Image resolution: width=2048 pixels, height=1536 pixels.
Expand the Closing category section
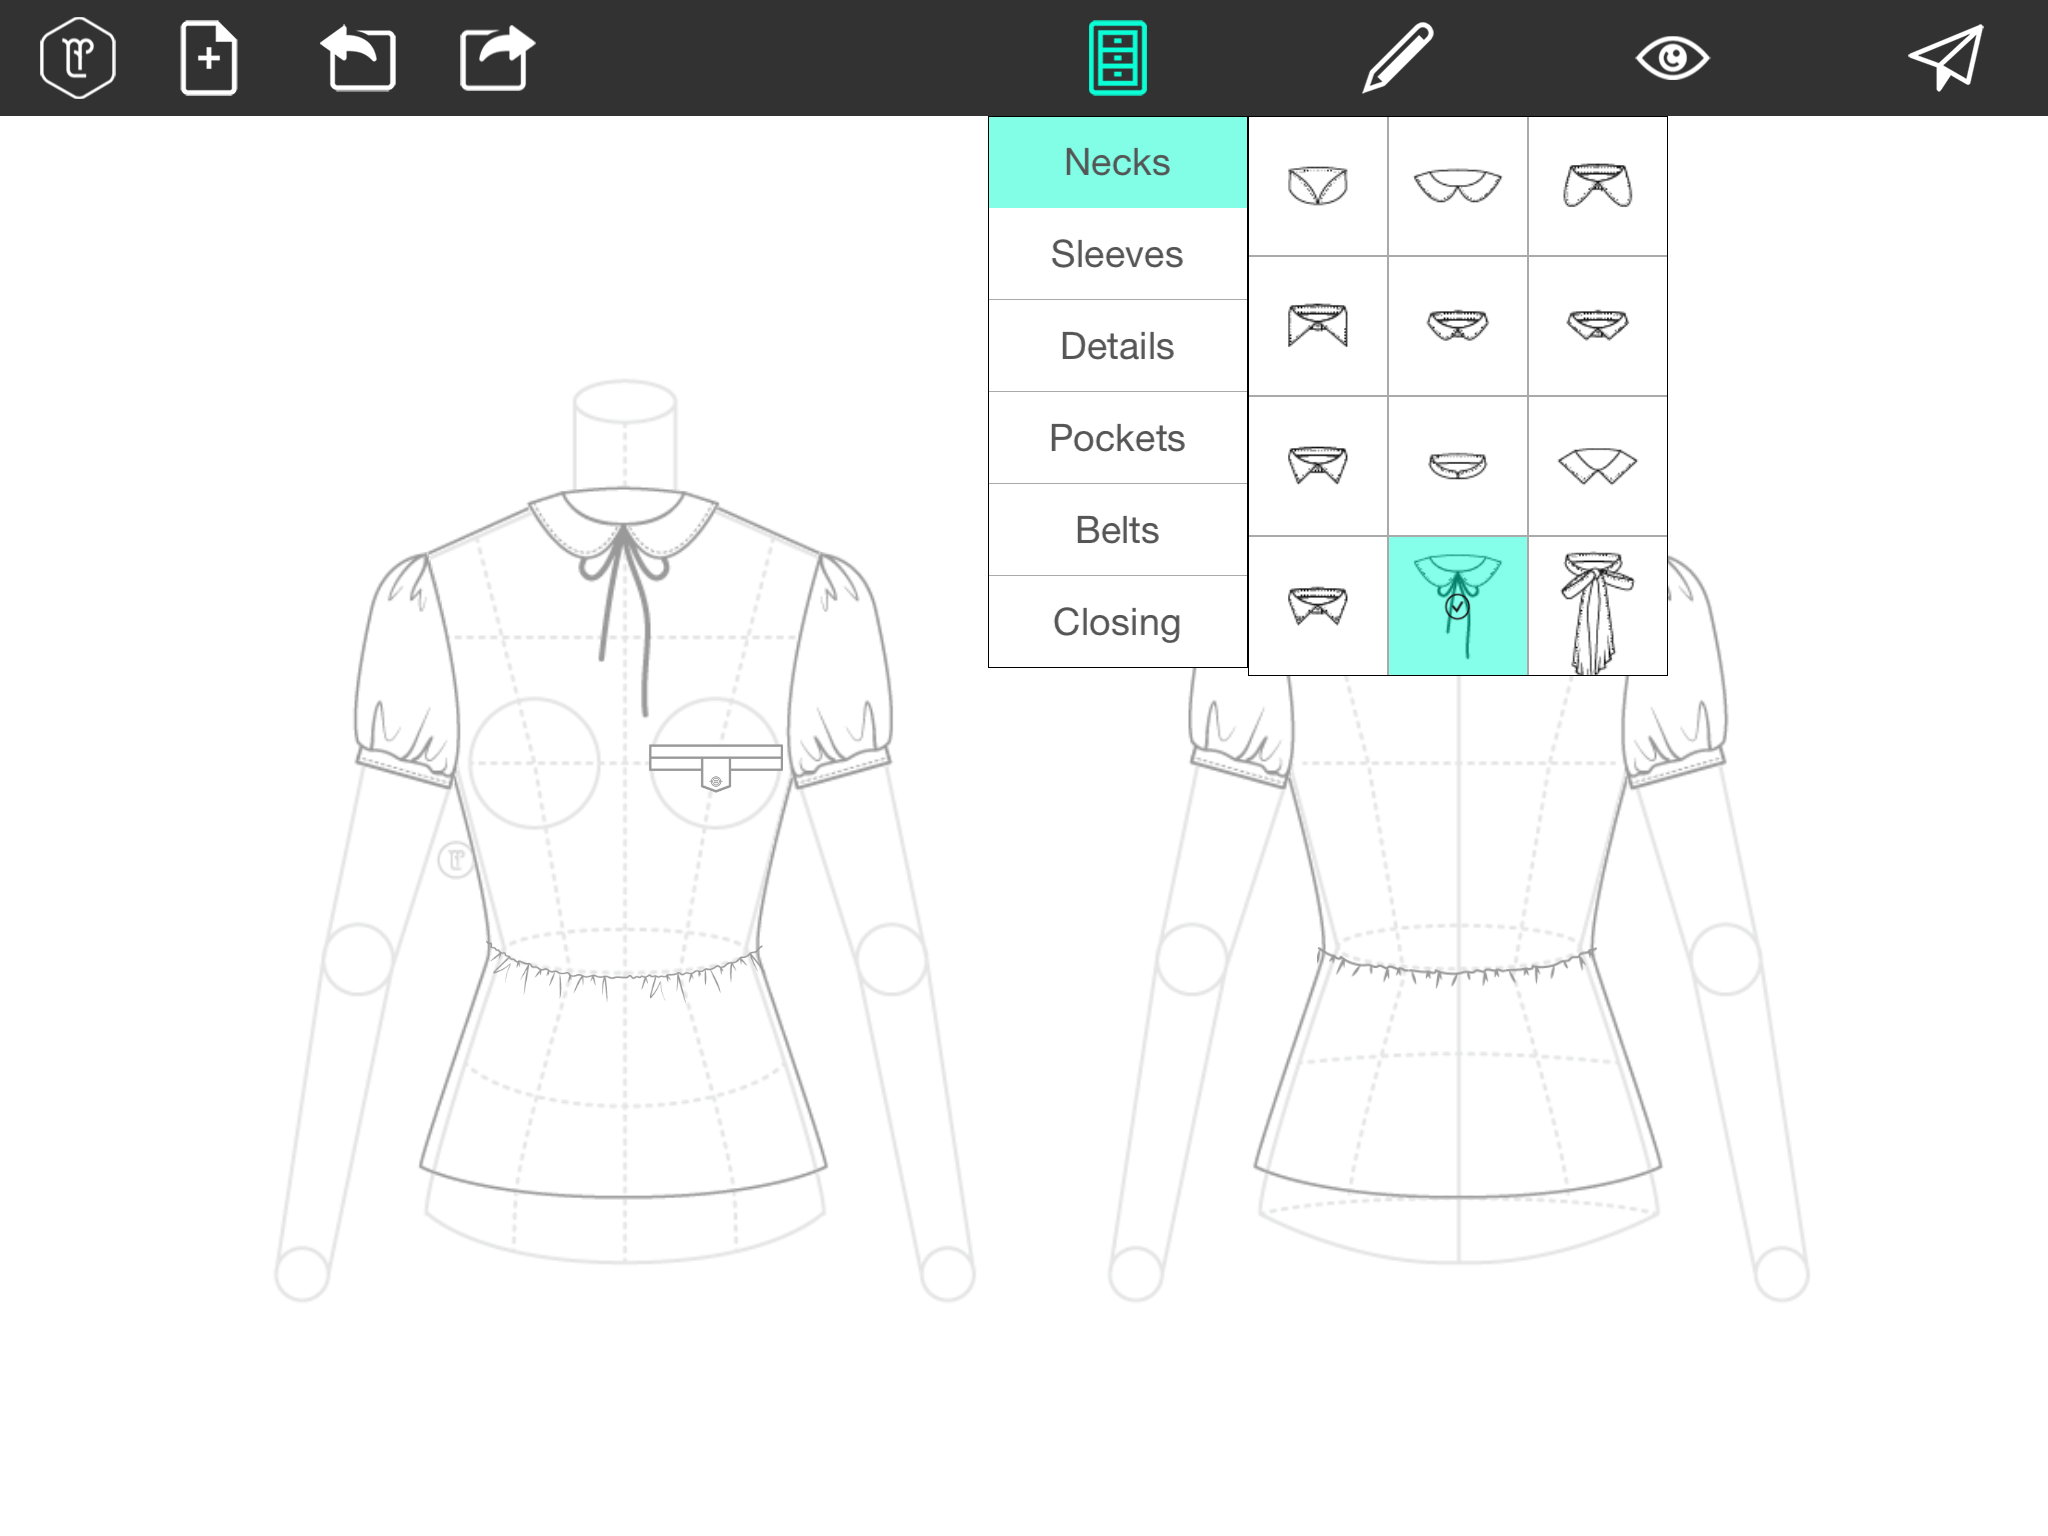coord(1119,621)
